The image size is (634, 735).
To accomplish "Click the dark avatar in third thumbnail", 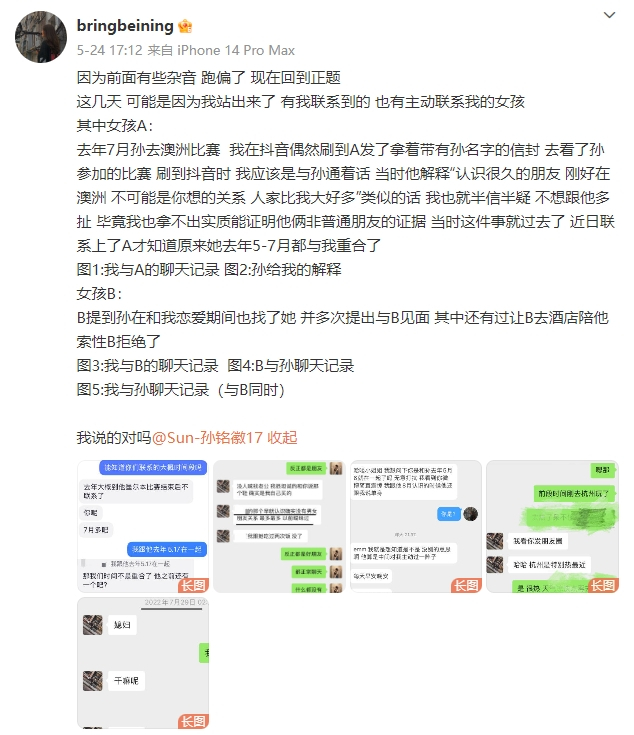I will coord(470,514).
